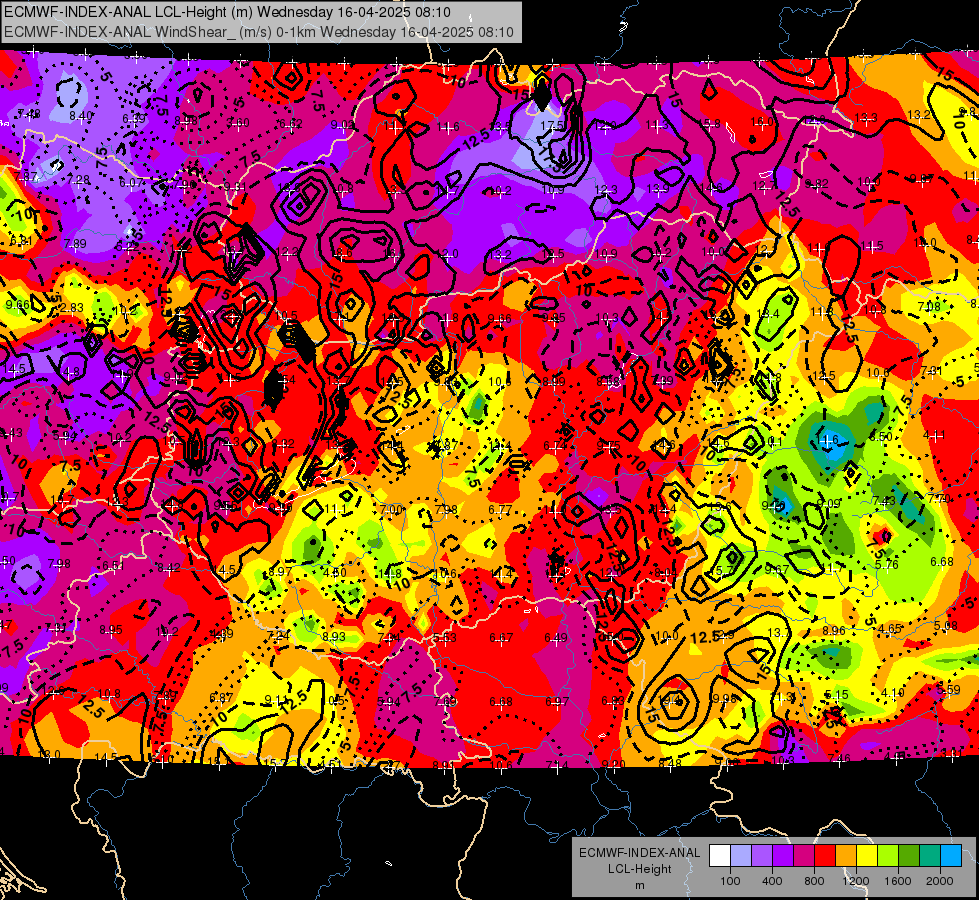Click the WindShear 0-1km title line
The width and height of the screenshot is (979, 900).
pyautogui.click(x=258, y=32)
